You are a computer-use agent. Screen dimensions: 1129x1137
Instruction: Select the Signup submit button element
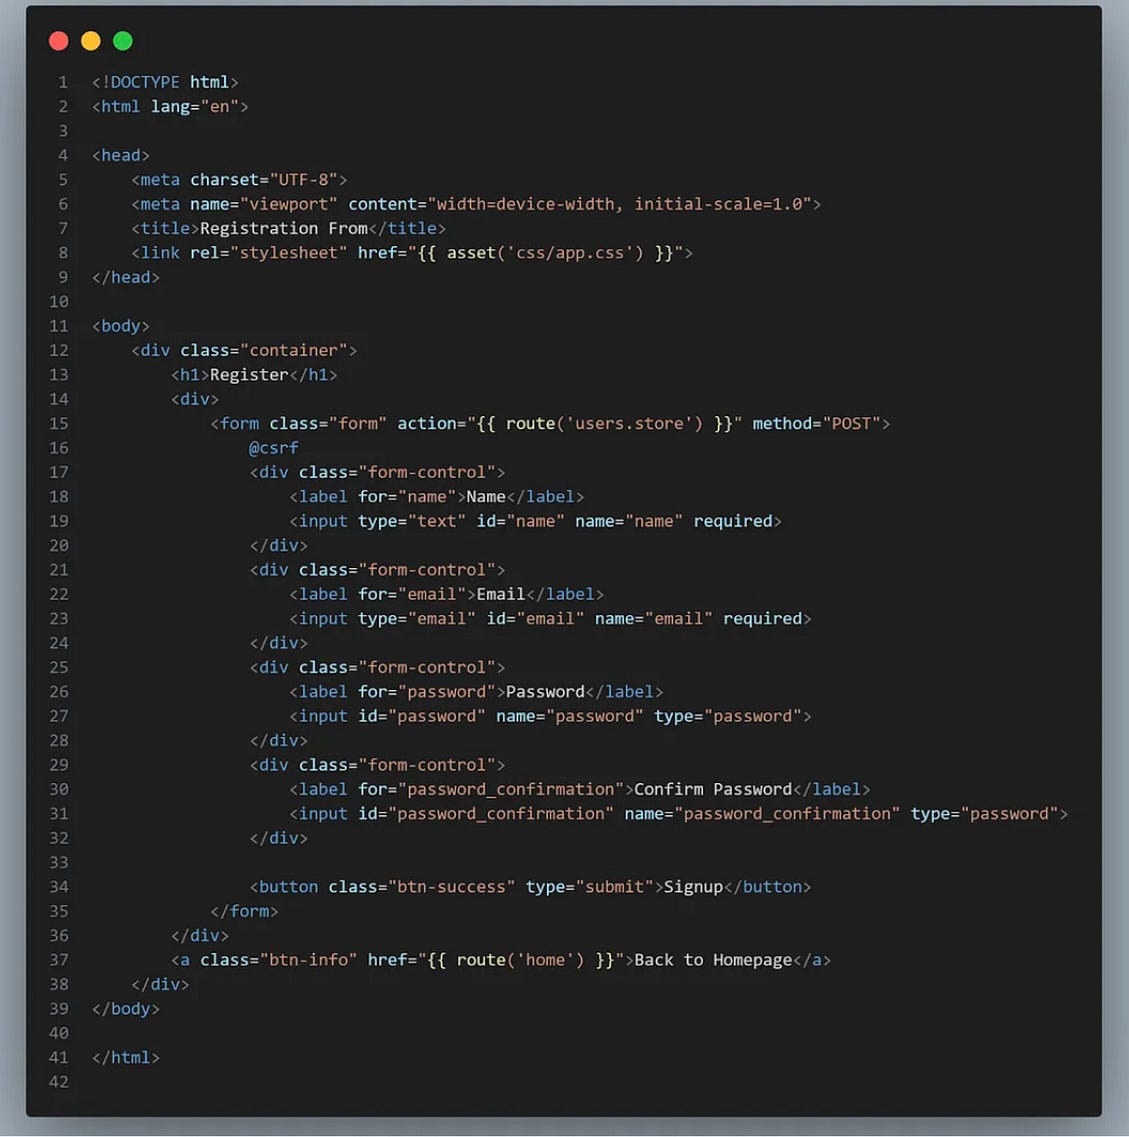(x=530, y=886)
